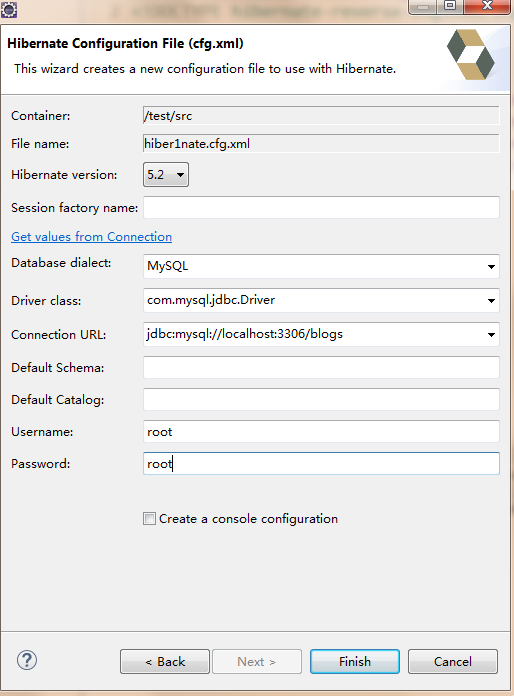Open the Driver class dropdown arrow

coord(491,301)
